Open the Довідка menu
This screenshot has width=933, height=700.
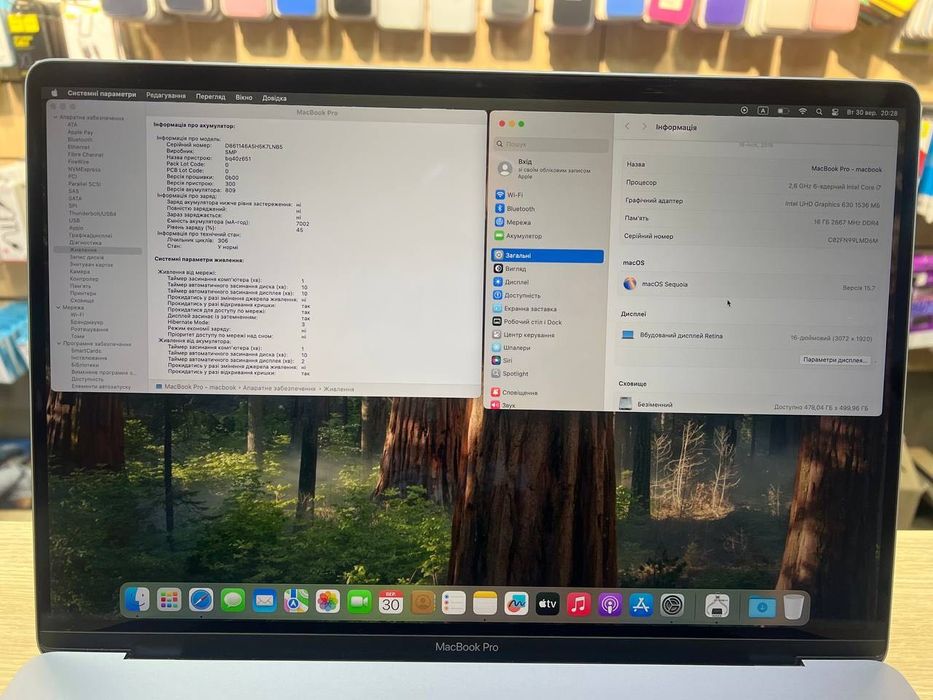(274, 98)
